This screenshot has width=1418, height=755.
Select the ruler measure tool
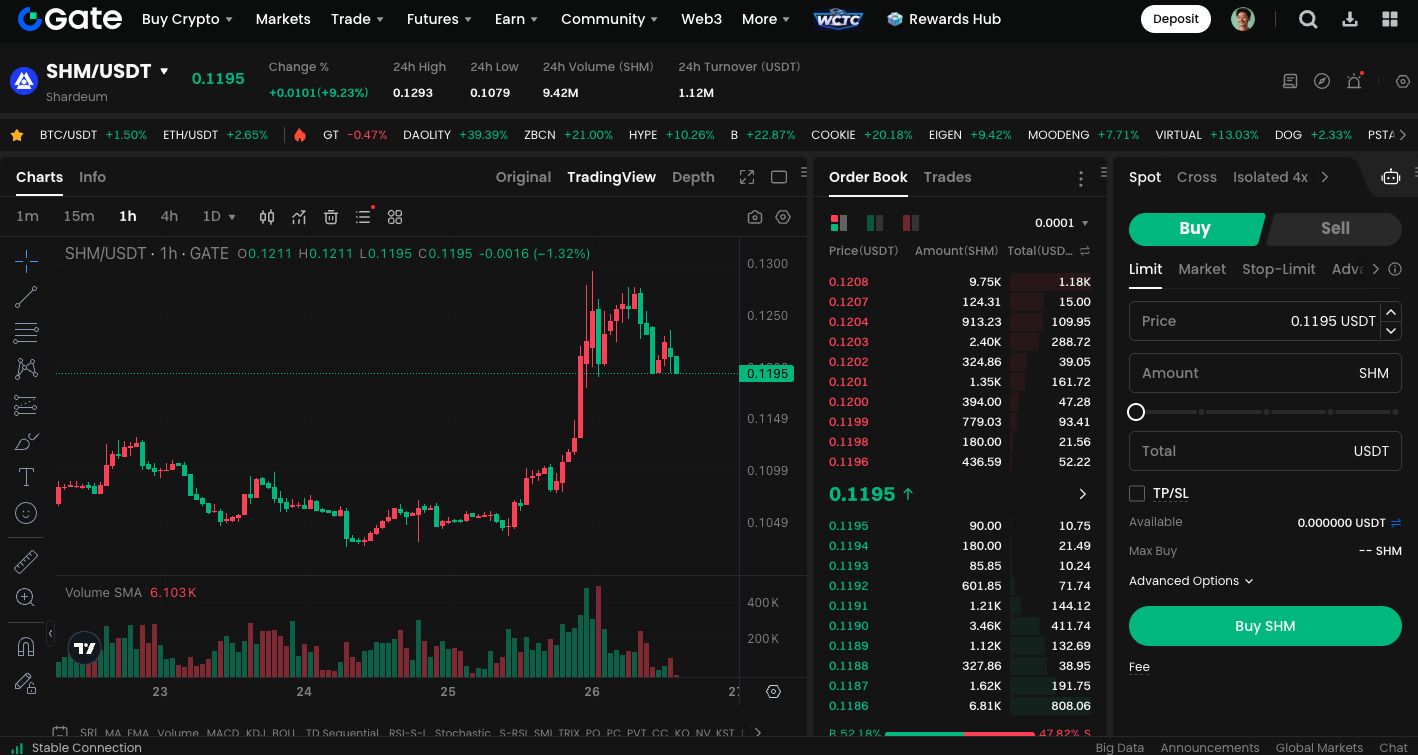(25, 560)
